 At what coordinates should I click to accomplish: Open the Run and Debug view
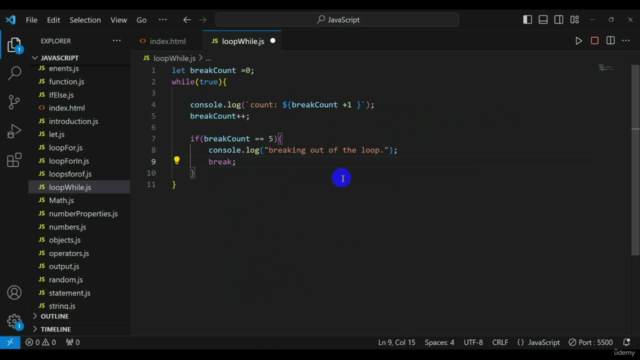click(x=14, y=131)
